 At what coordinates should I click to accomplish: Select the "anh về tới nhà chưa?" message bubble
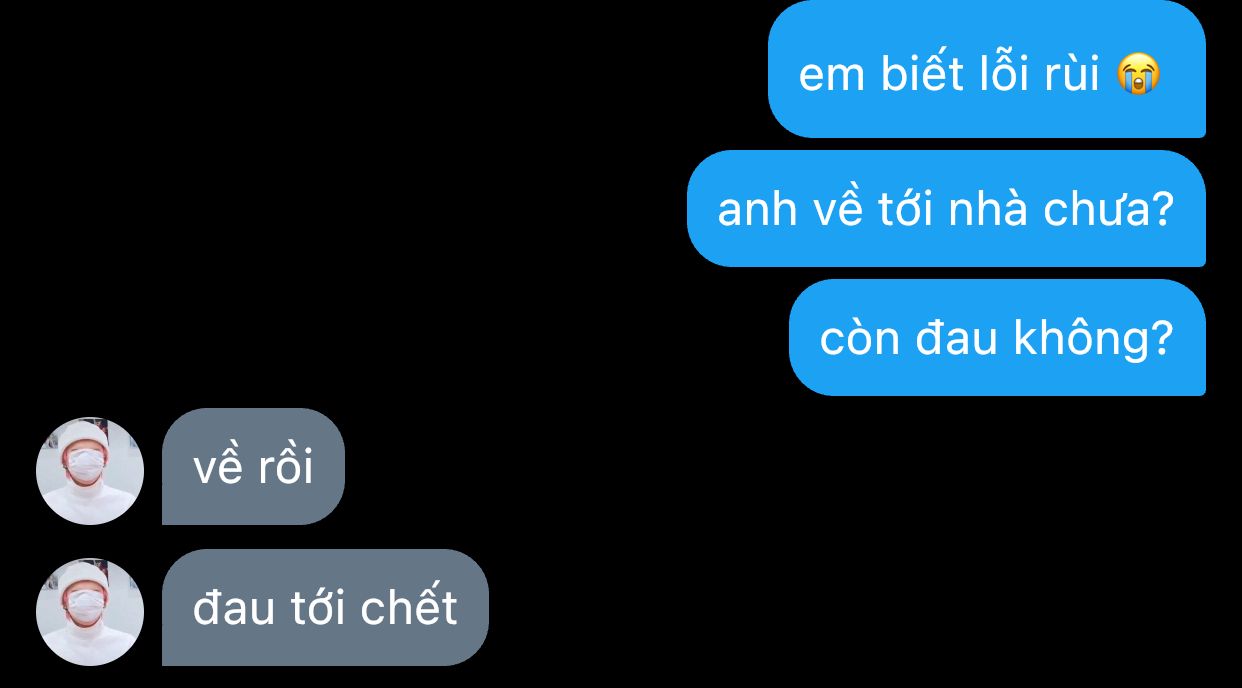tap(946, 208)
